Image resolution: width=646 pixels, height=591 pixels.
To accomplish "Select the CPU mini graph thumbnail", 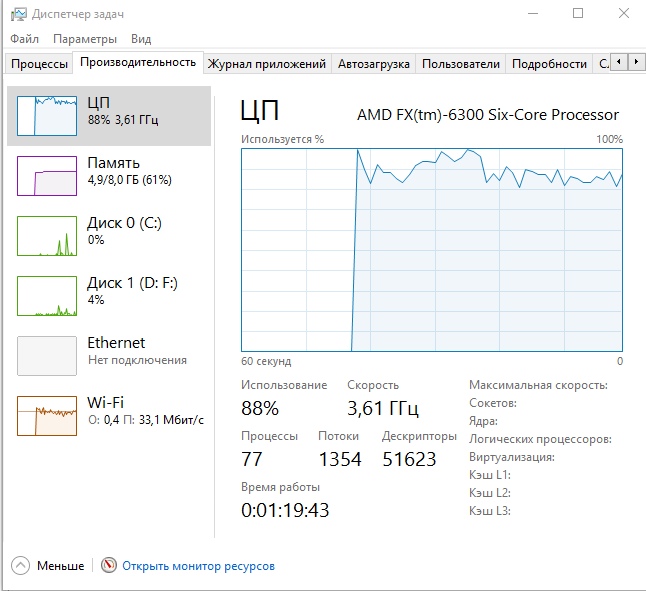I will click(x=47, y=116).
